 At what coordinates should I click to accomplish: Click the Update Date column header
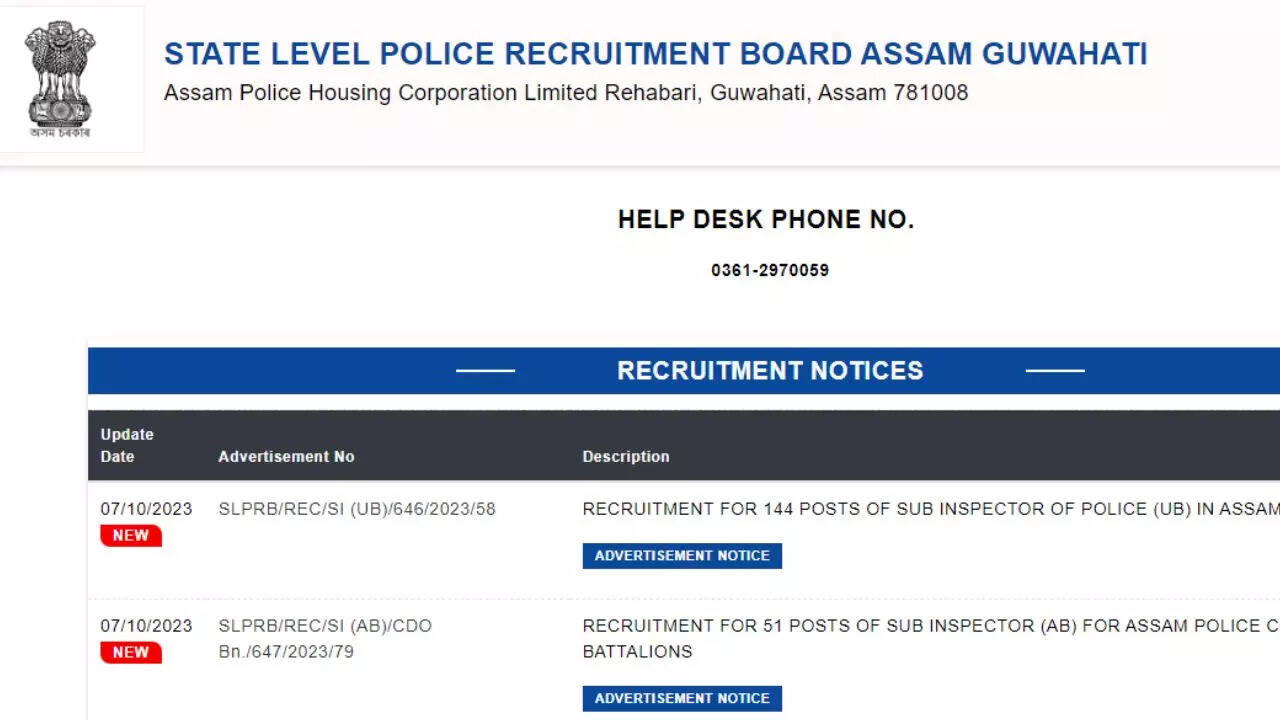pyautogui.click(x=127, y=445)
